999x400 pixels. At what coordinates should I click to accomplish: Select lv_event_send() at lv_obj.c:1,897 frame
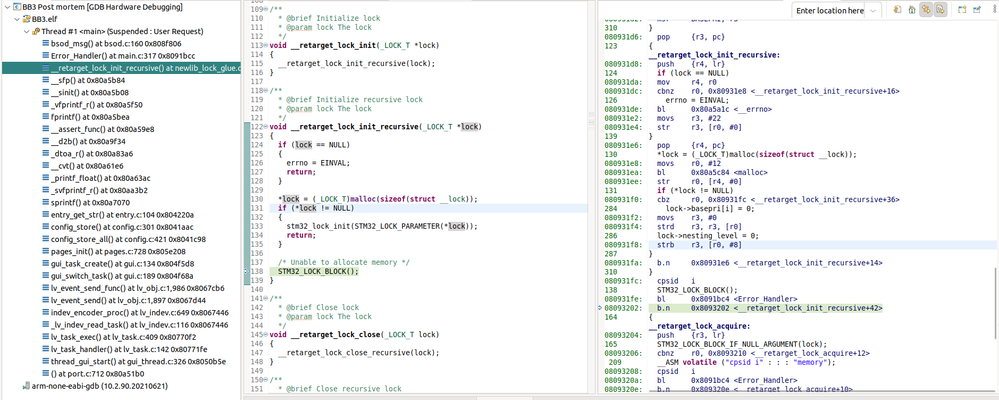(127, 300)
